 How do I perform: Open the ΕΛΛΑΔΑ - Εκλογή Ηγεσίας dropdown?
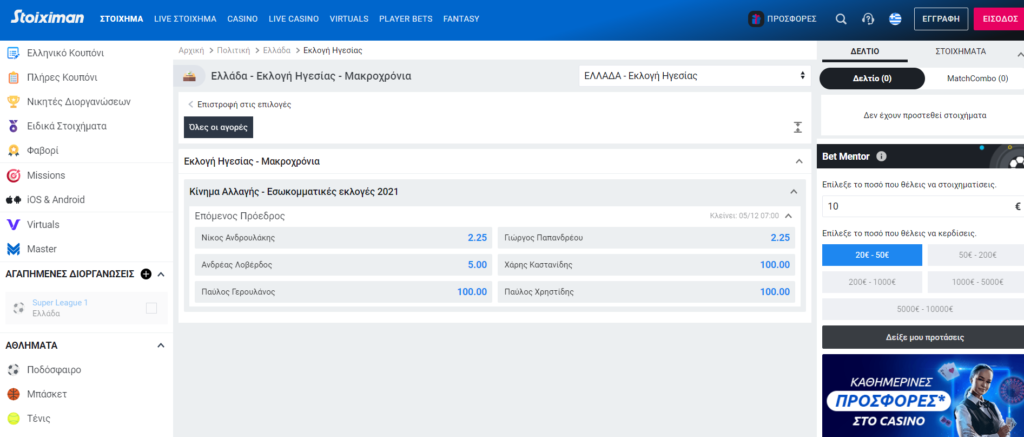point(694,76)
